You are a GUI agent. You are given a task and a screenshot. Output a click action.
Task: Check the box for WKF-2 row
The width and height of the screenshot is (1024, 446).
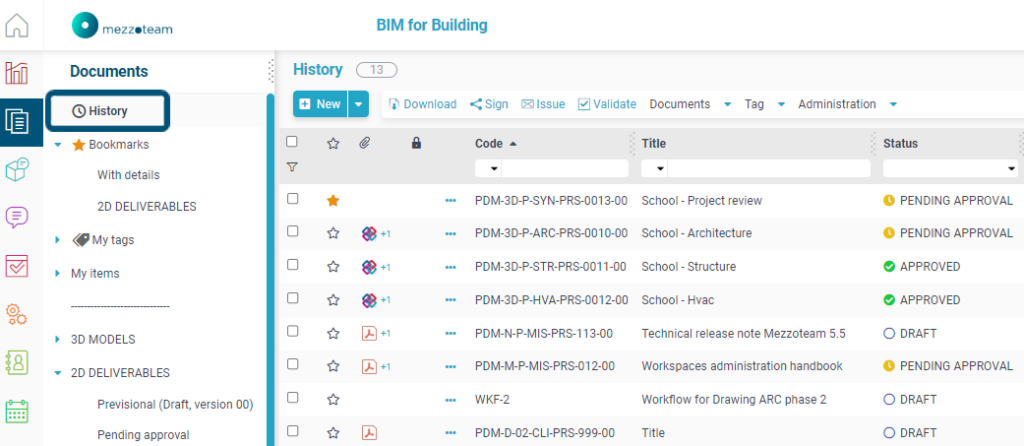tap(293, 398)
